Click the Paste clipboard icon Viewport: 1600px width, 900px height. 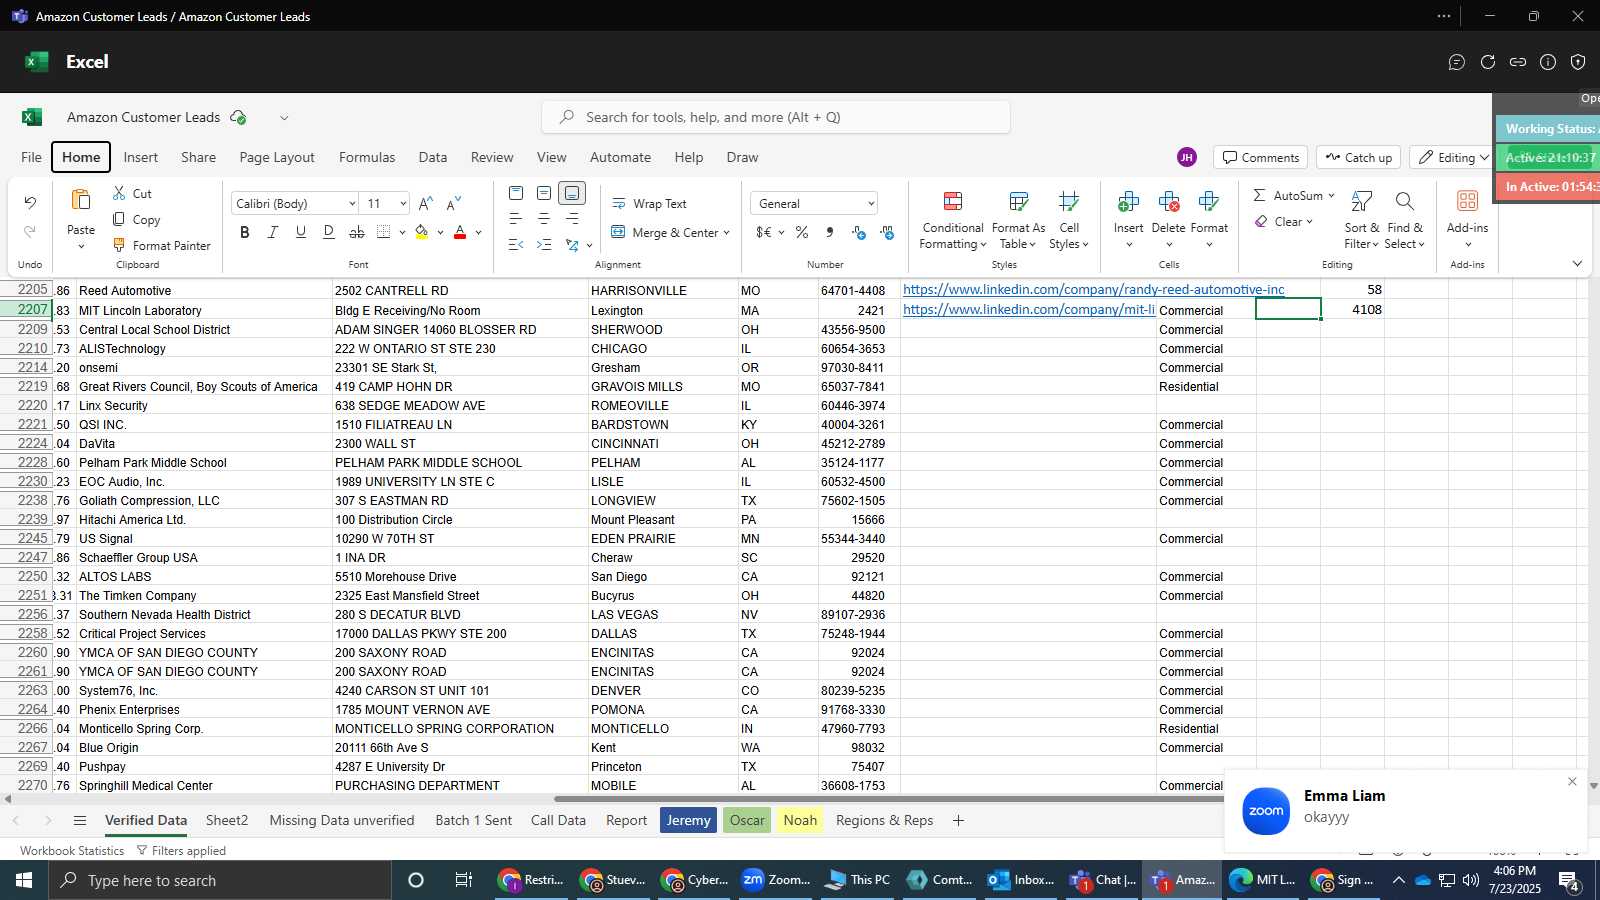pyautogui.click(x=81, y=200)
